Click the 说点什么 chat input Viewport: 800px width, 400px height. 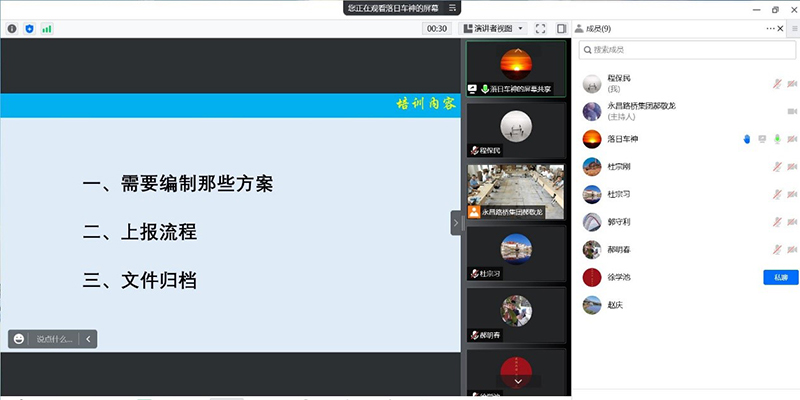click(55, 339)
